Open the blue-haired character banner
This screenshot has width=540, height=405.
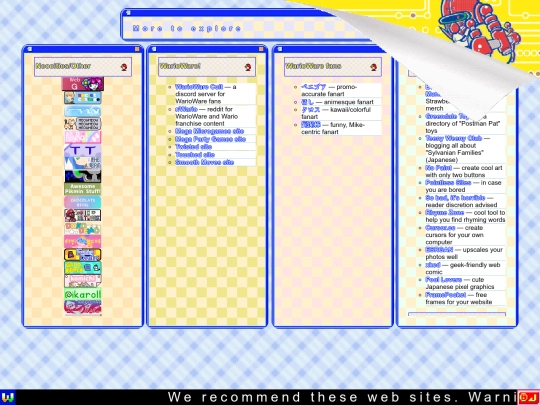83,163
